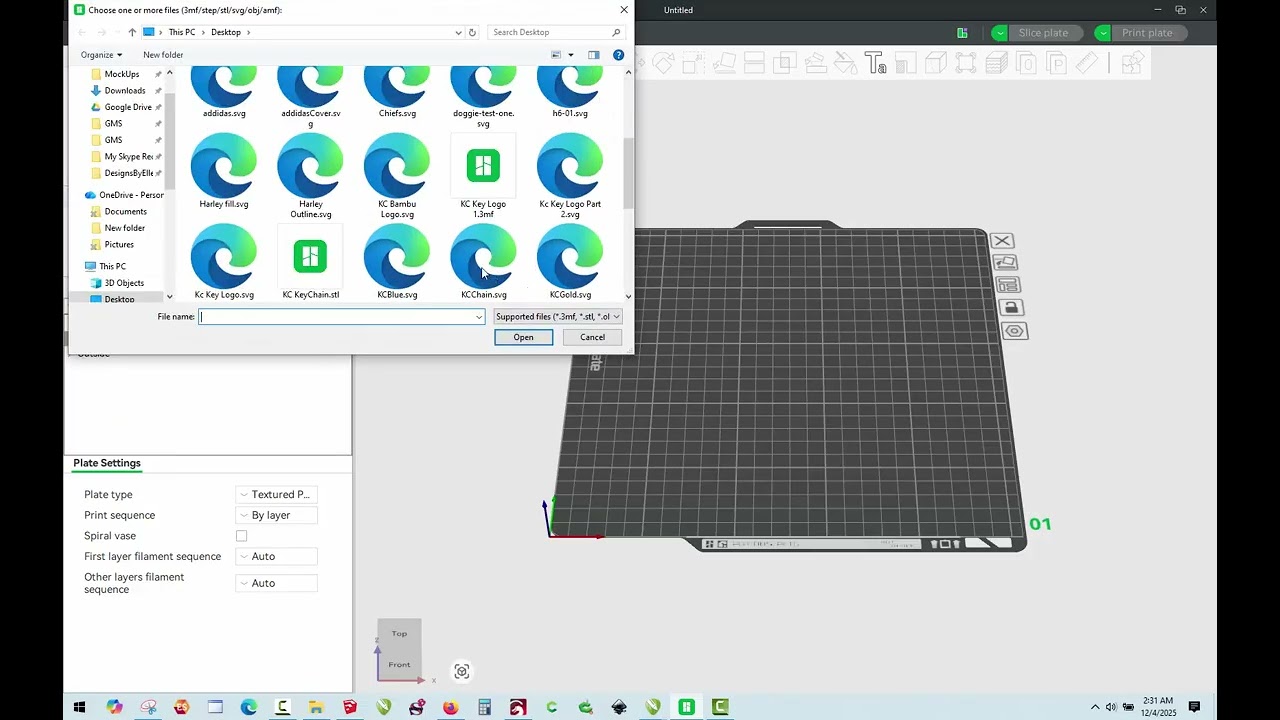1280x720 pixels.
Task: Open the Print plate dropdown arrow
Action: [1102, 33]
